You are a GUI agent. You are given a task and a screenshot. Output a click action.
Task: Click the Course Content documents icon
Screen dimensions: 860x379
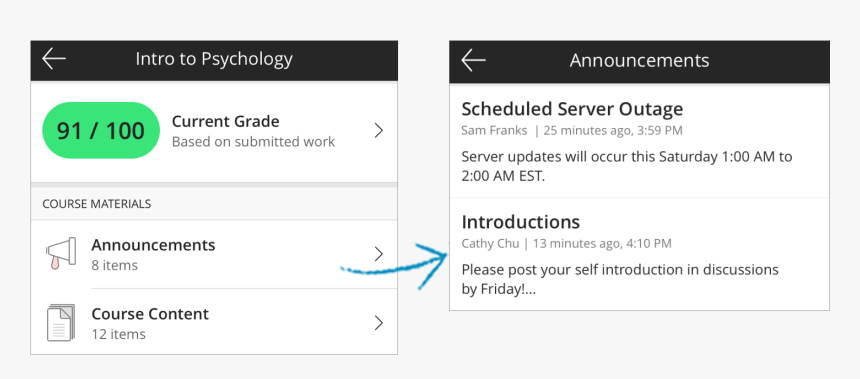click(60, 323)
